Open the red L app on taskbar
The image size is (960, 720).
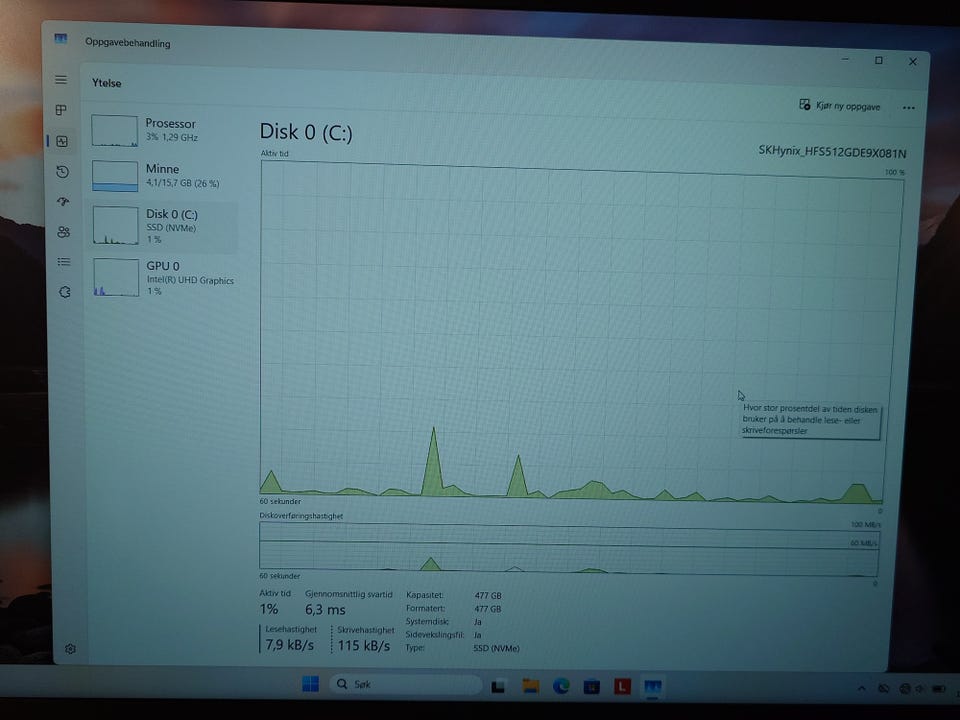click(x=622, y=687)
